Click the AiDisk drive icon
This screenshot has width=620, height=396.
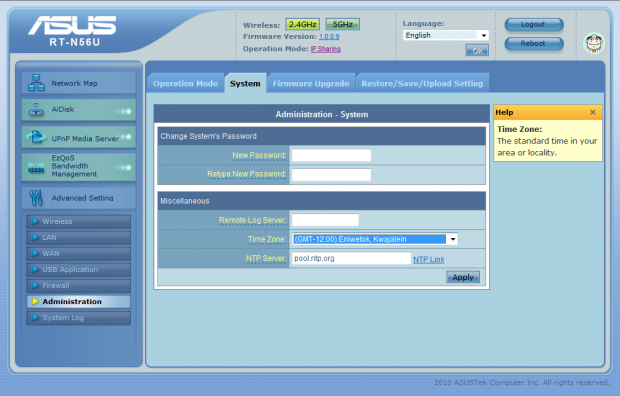(x=36, y=110)
